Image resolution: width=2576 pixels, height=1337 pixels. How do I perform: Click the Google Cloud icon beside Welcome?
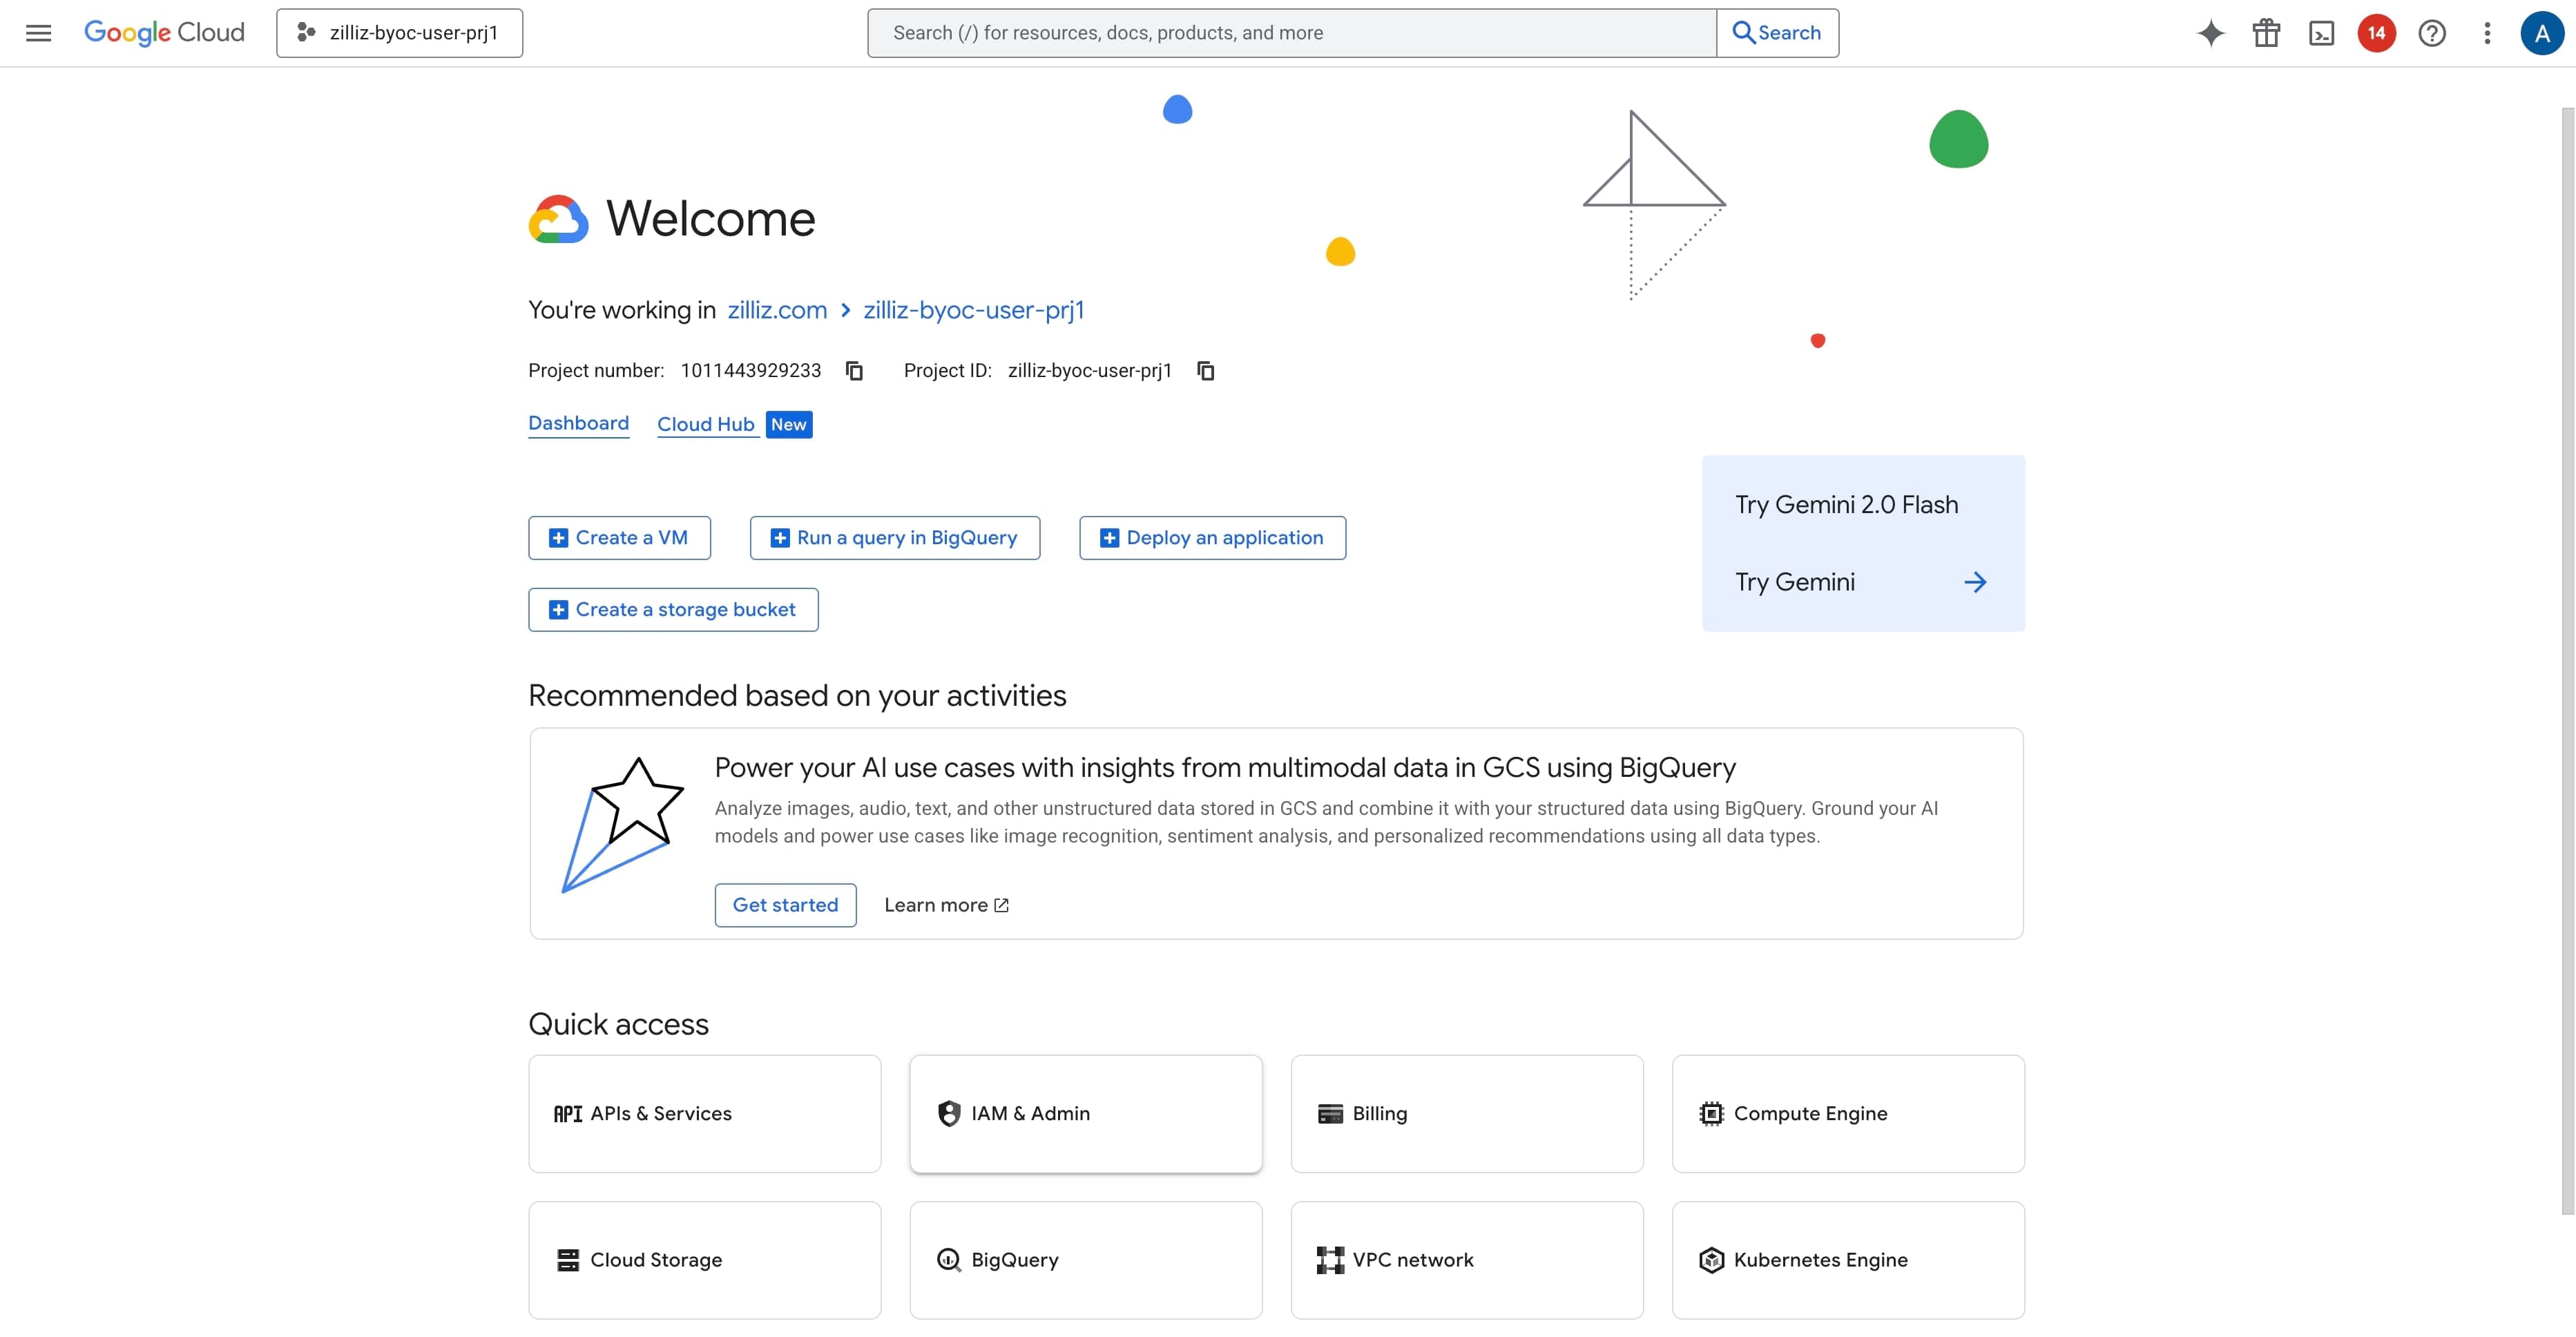tap(558, 219)
